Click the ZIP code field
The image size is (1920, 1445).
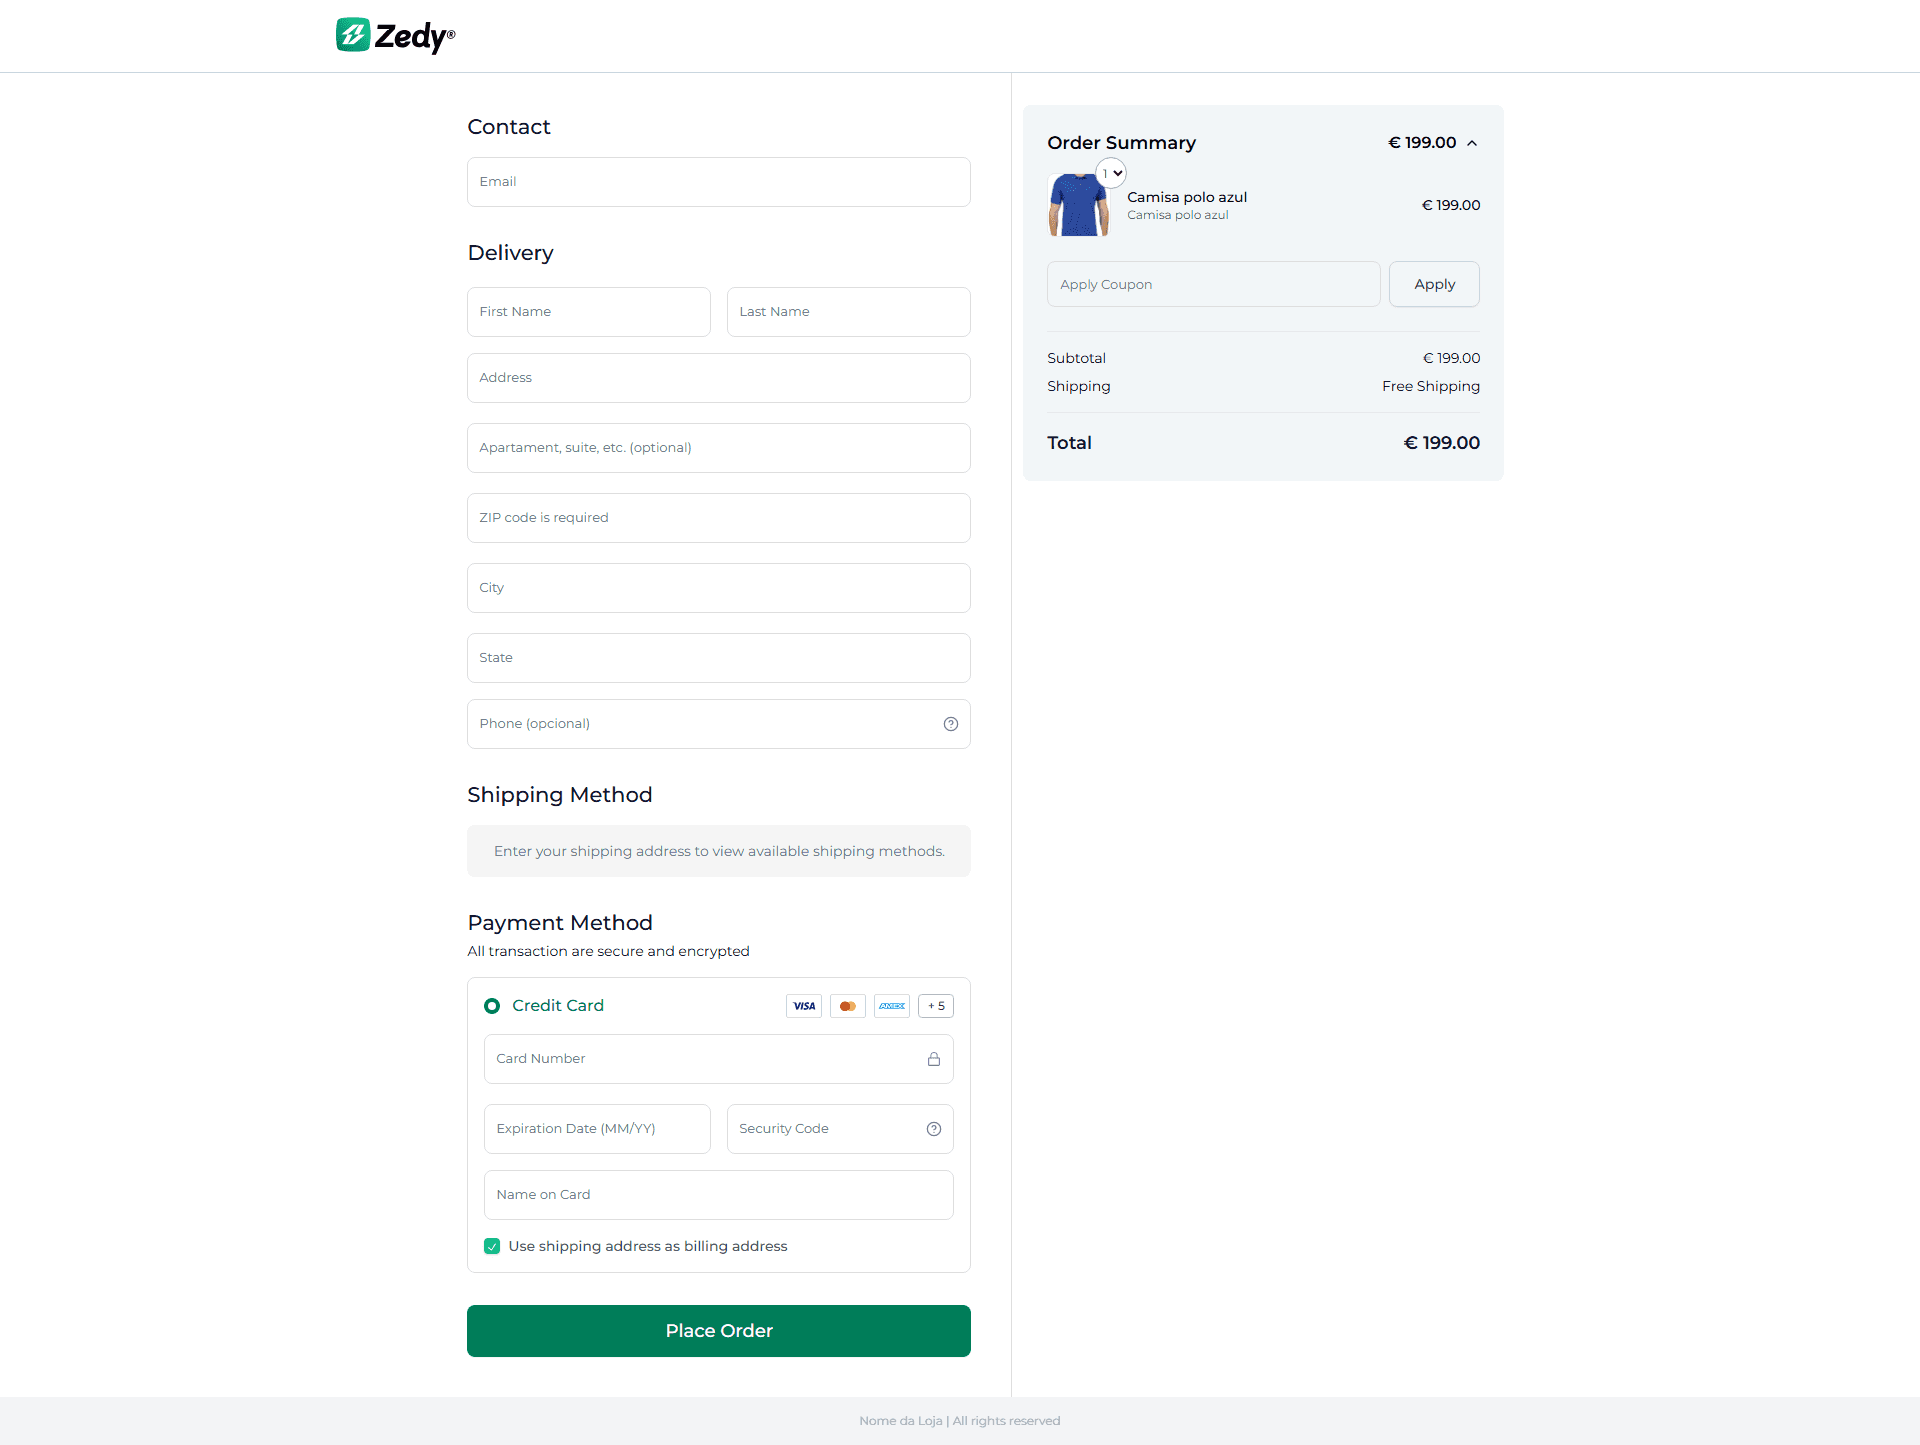click(718, 518)
